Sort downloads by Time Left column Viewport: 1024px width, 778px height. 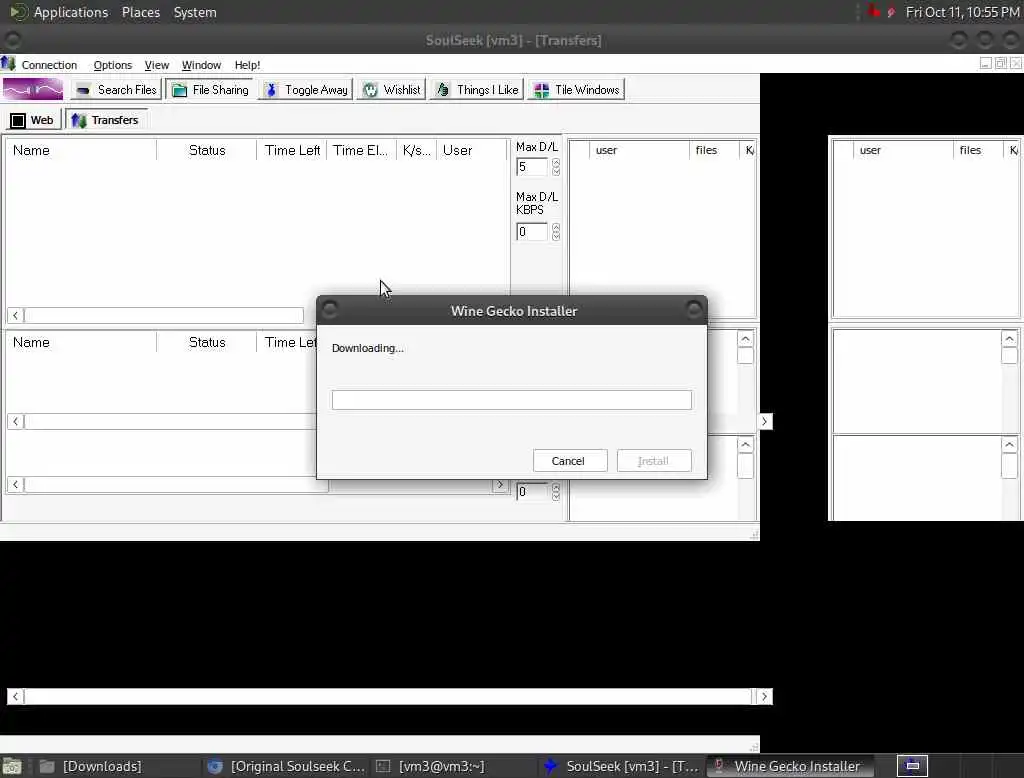click(292, 150)
